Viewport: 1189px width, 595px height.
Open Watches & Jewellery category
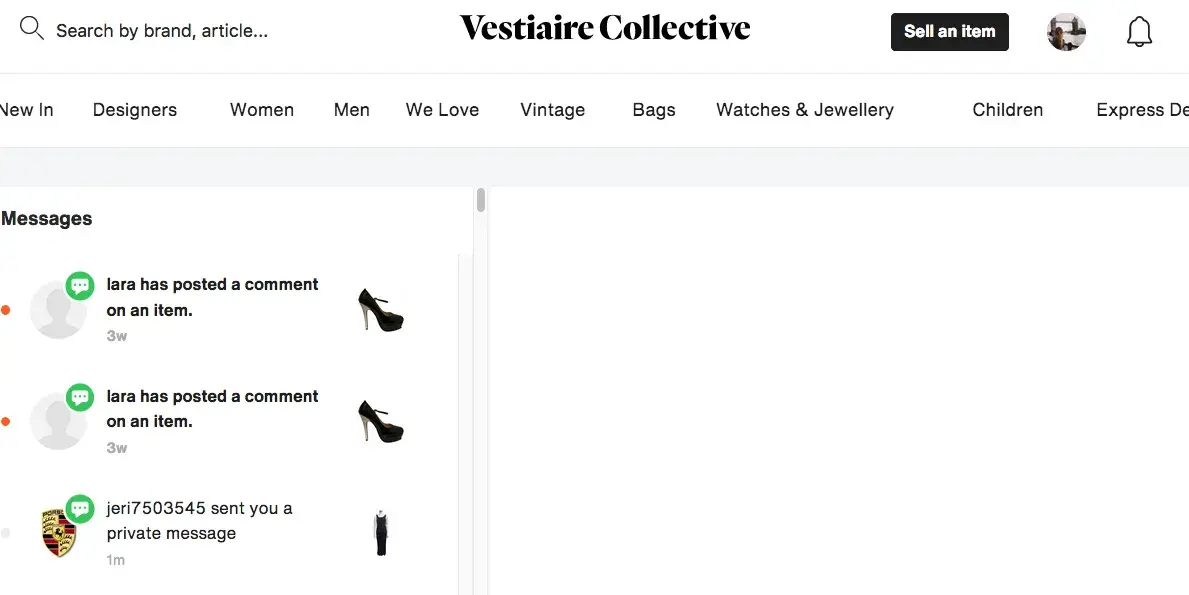[x=805, y=110]
